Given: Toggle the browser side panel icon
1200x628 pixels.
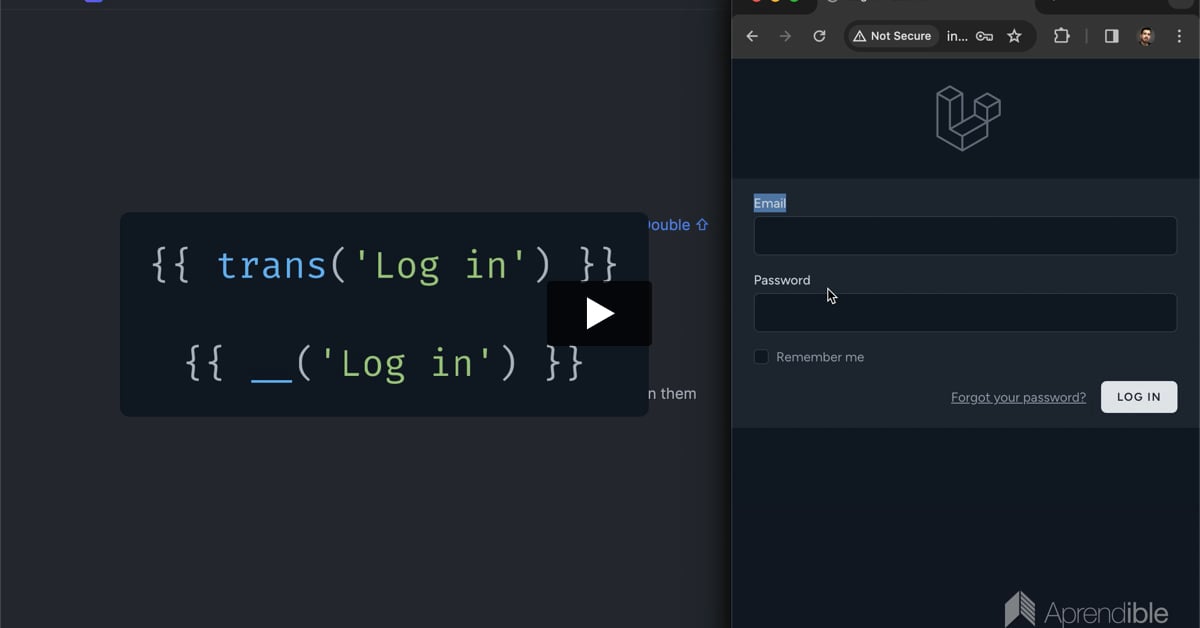Looking at the screenshot, I should [1111, 36].
